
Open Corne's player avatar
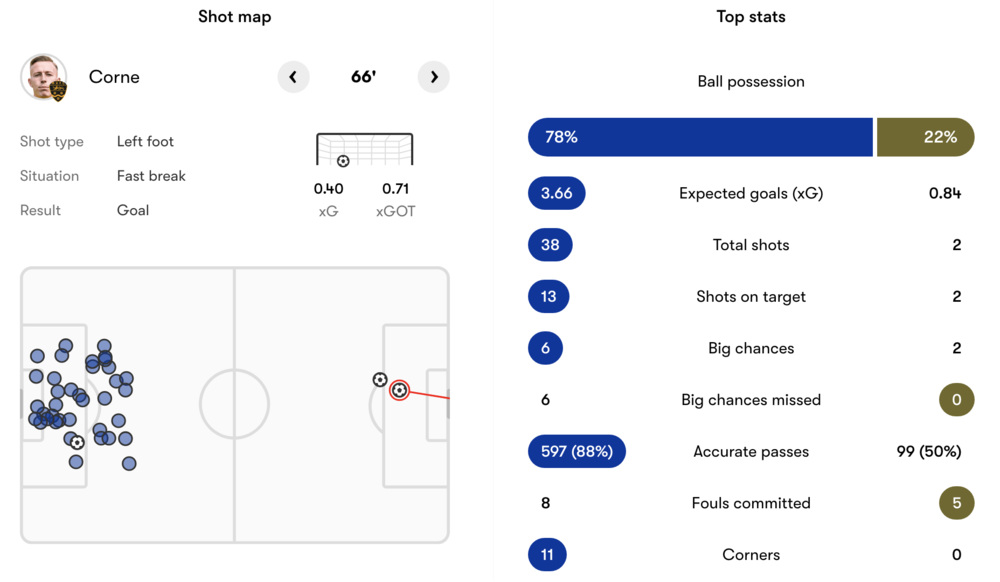click(44, 78)
